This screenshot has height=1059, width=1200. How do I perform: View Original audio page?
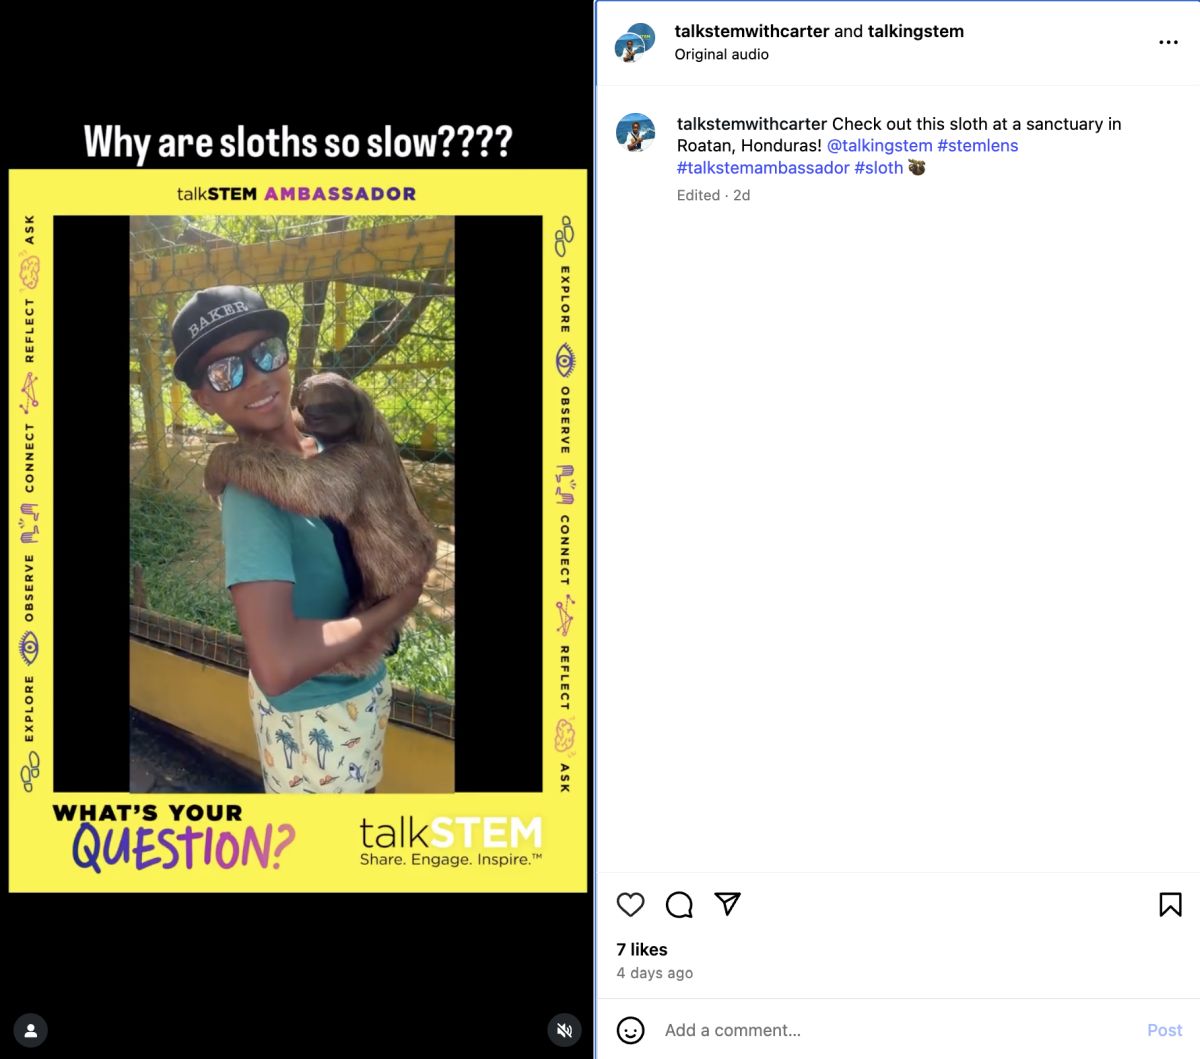[x=722, y=54]
